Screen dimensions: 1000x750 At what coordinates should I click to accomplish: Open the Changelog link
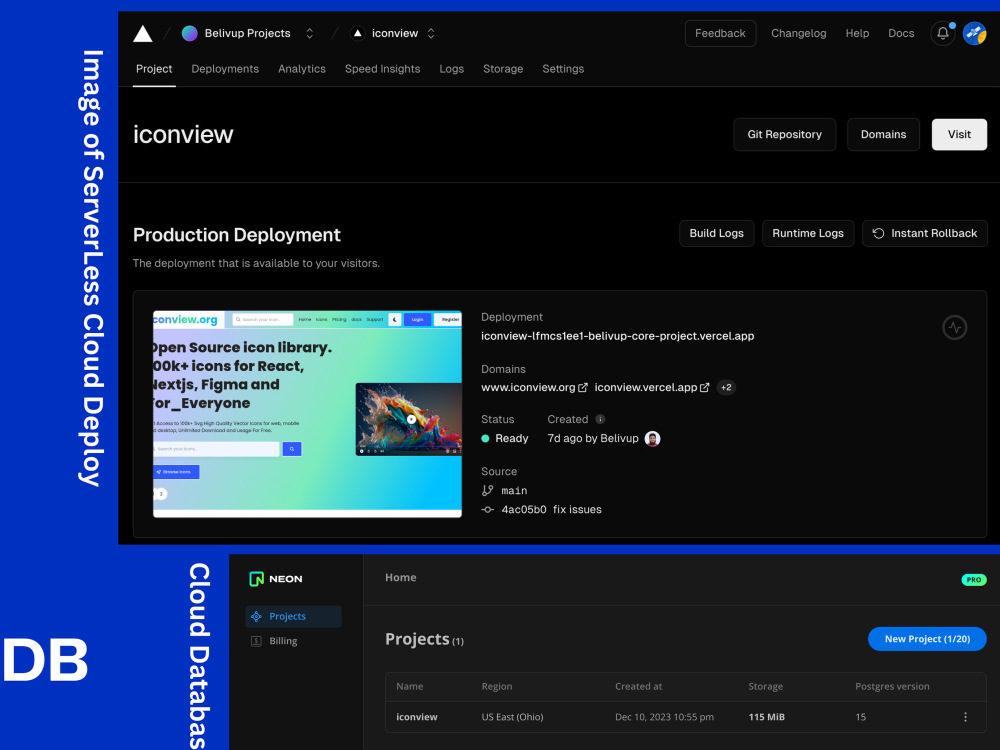(798, 33)
